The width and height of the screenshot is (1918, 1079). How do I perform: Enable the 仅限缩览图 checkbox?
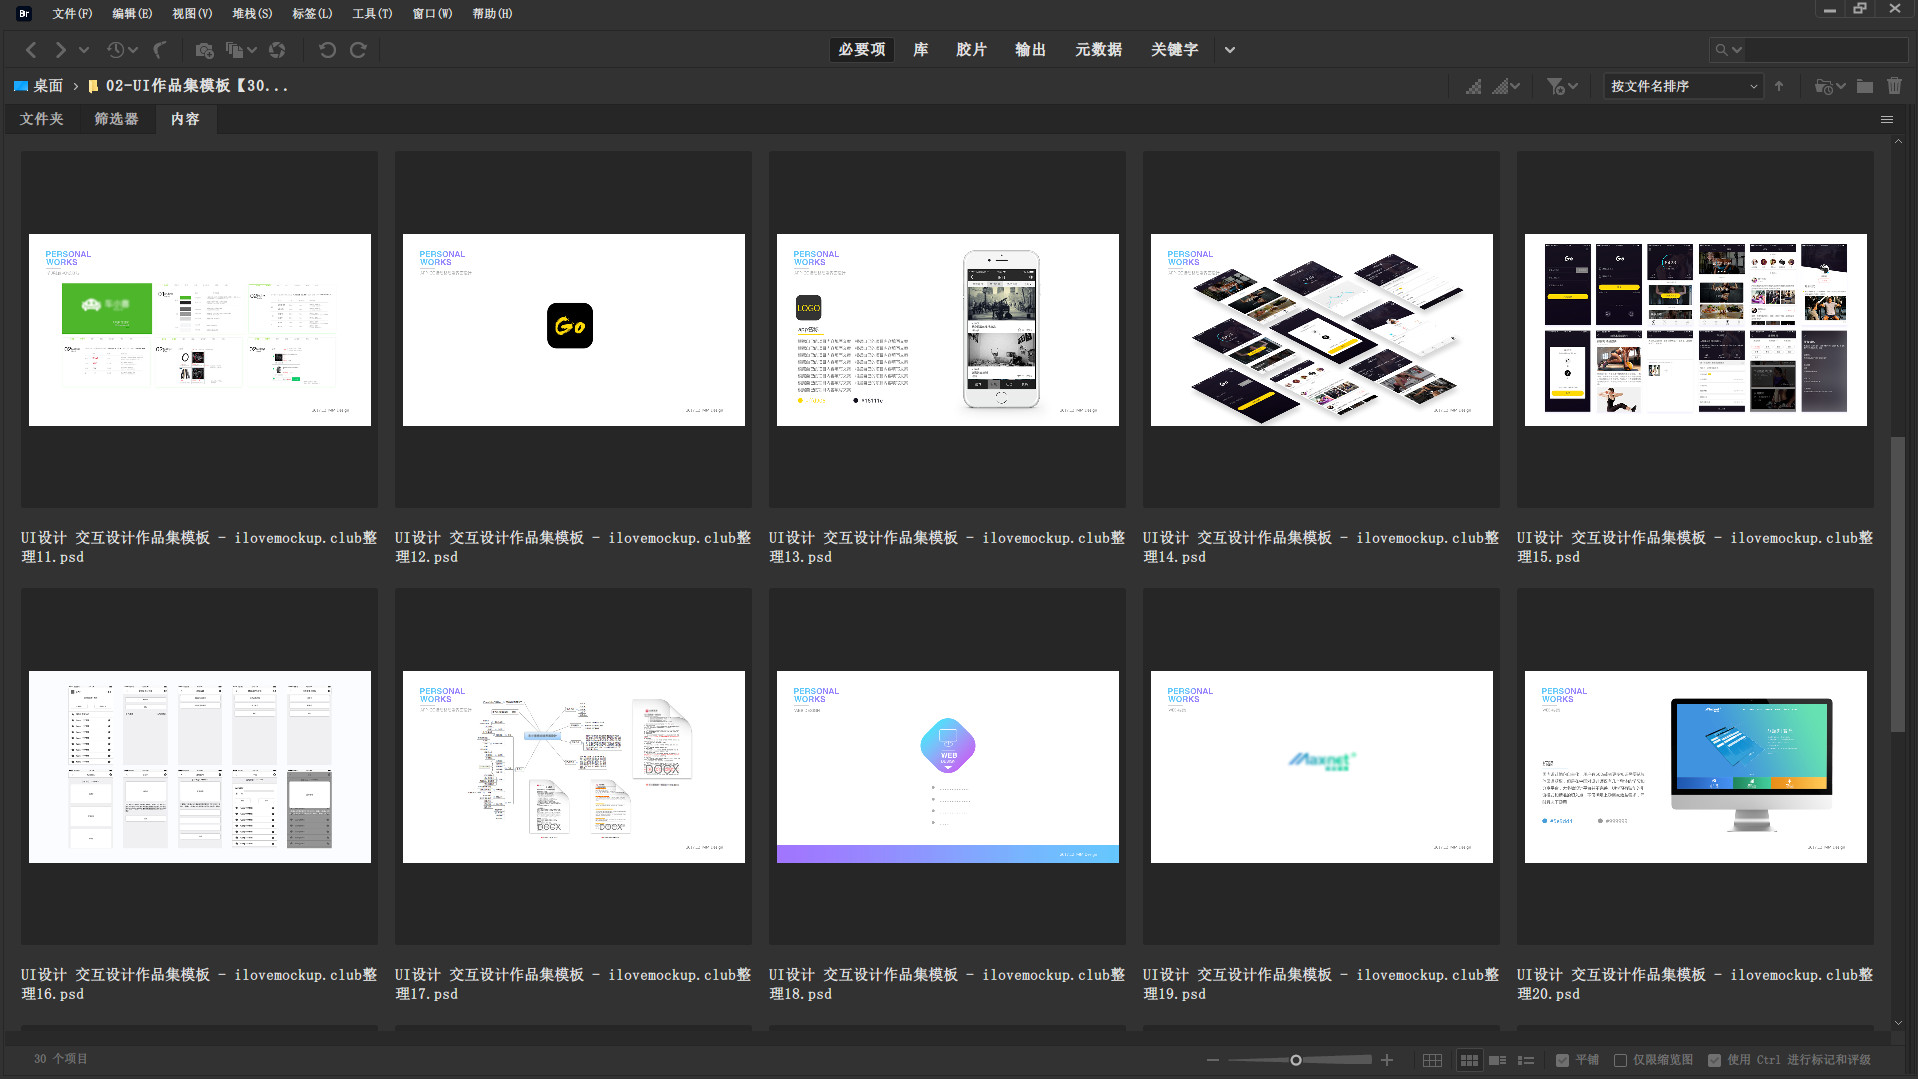point(1620,1060)
